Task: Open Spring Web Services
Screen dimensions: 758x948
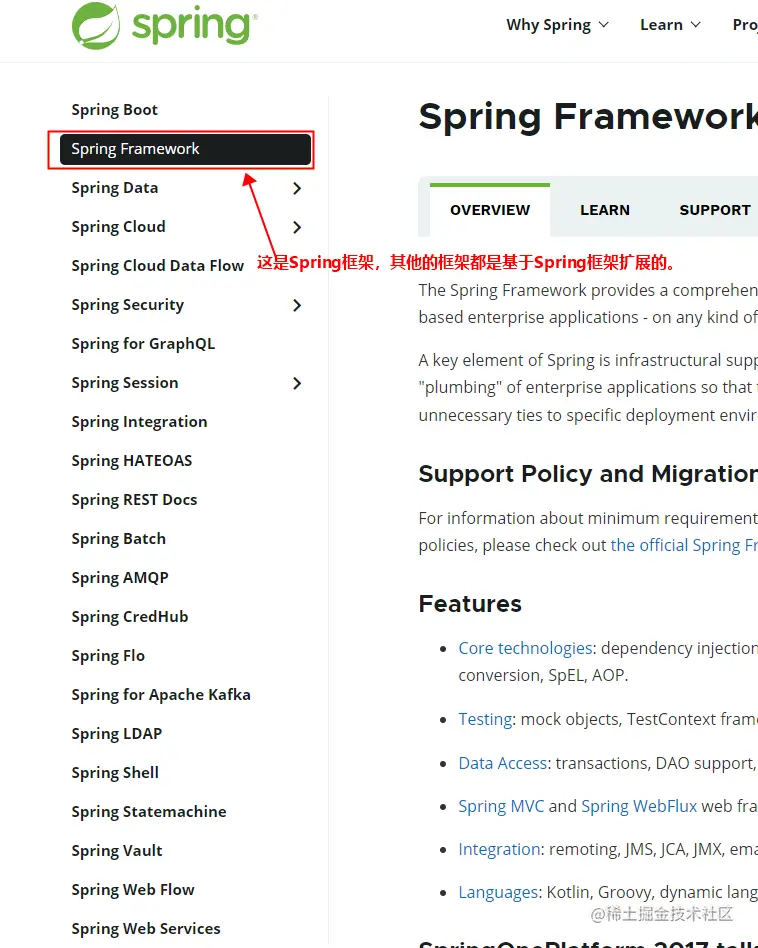Action: [x=146, y=929]
